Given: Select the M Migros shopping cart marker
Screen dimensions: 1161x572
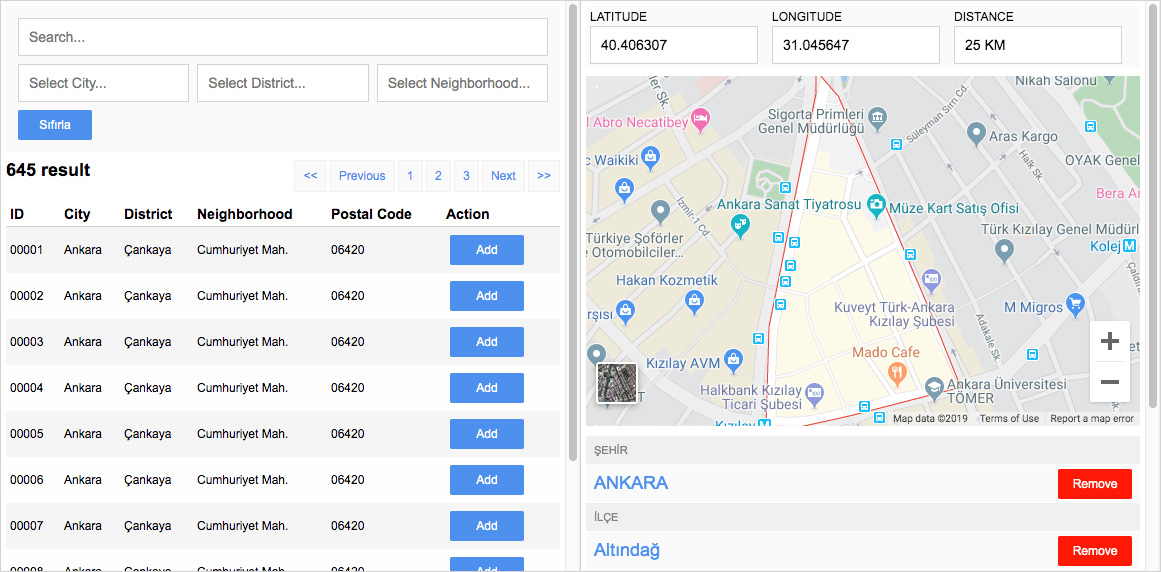Looking at the screenshot, I should pyautogui.click(x=1075, y=303).
